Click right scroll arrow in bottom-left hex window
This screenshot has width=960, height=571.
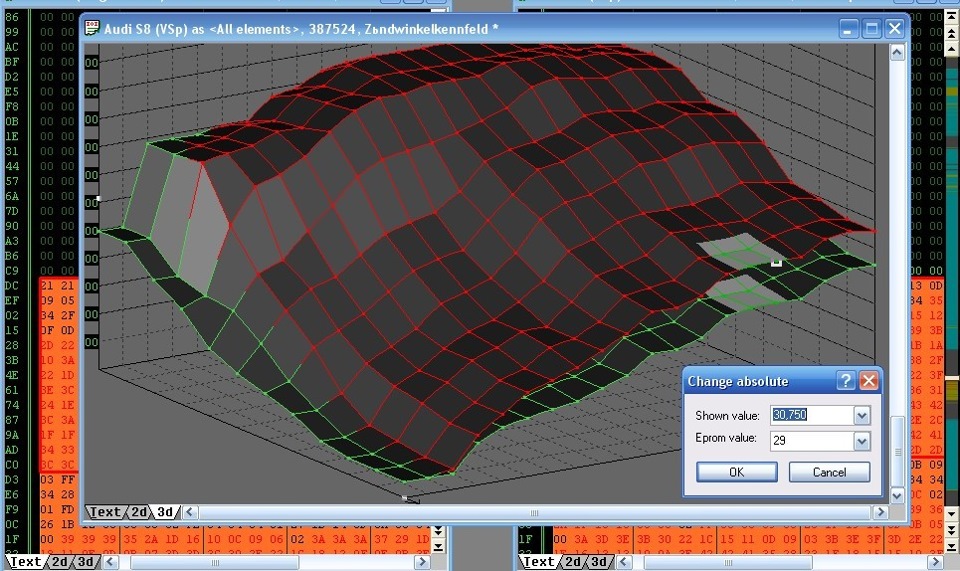(x=422, y=562)
